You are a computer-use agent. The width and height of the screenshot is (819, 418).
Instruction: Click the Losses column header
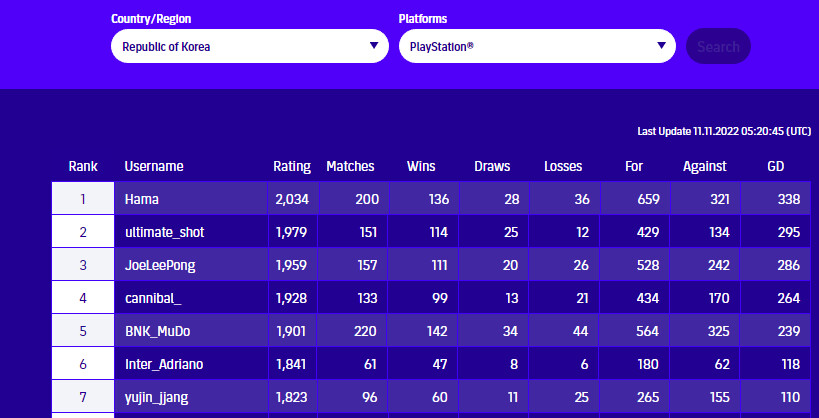pos(563,166)
